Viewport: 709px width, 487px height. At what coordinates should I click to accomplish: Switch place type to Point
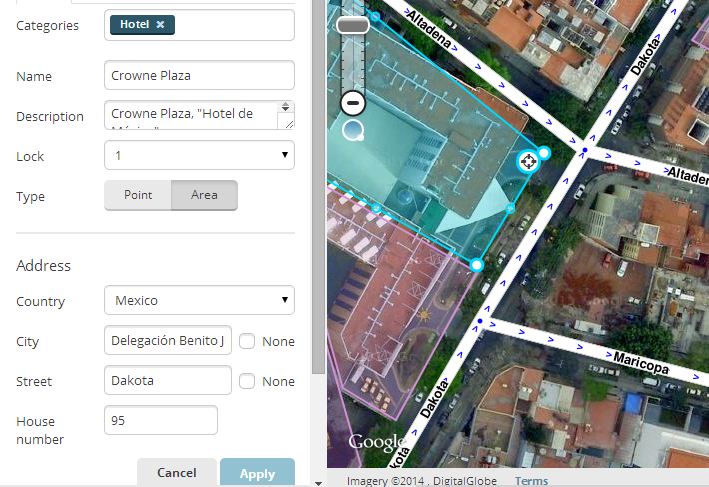pyautogui.click(x=138, y=195)
